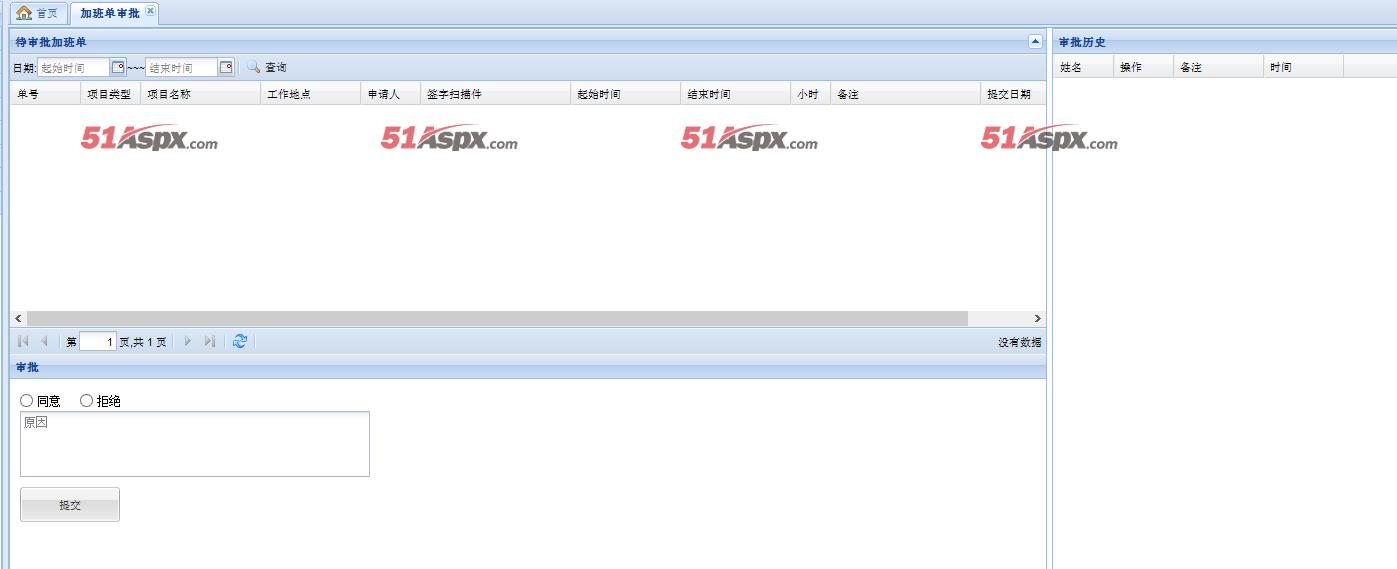1397x569 pixels.
Task: Click the horizontal scrollbar thumb
Action: 497,318
